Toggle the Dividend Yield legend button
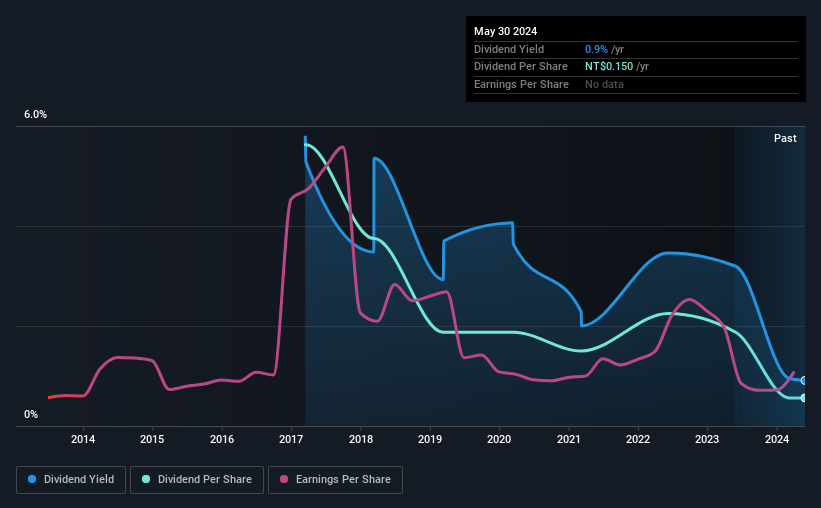821x508 pixels. click(x=71, y=480)
